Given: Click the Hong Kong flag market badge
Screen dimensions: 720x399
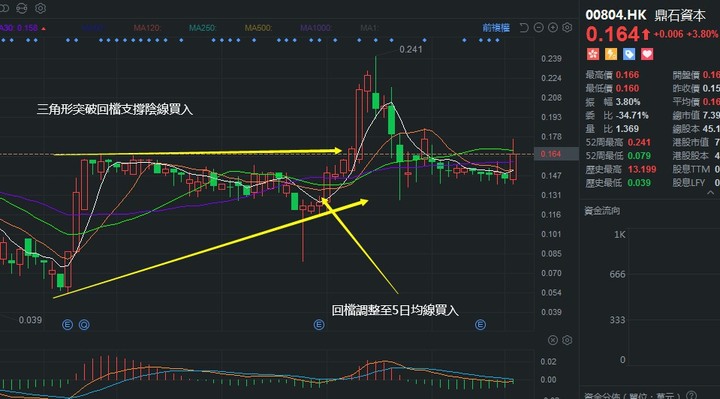Looking at the screenshot, I should click(x=593, y=54).
